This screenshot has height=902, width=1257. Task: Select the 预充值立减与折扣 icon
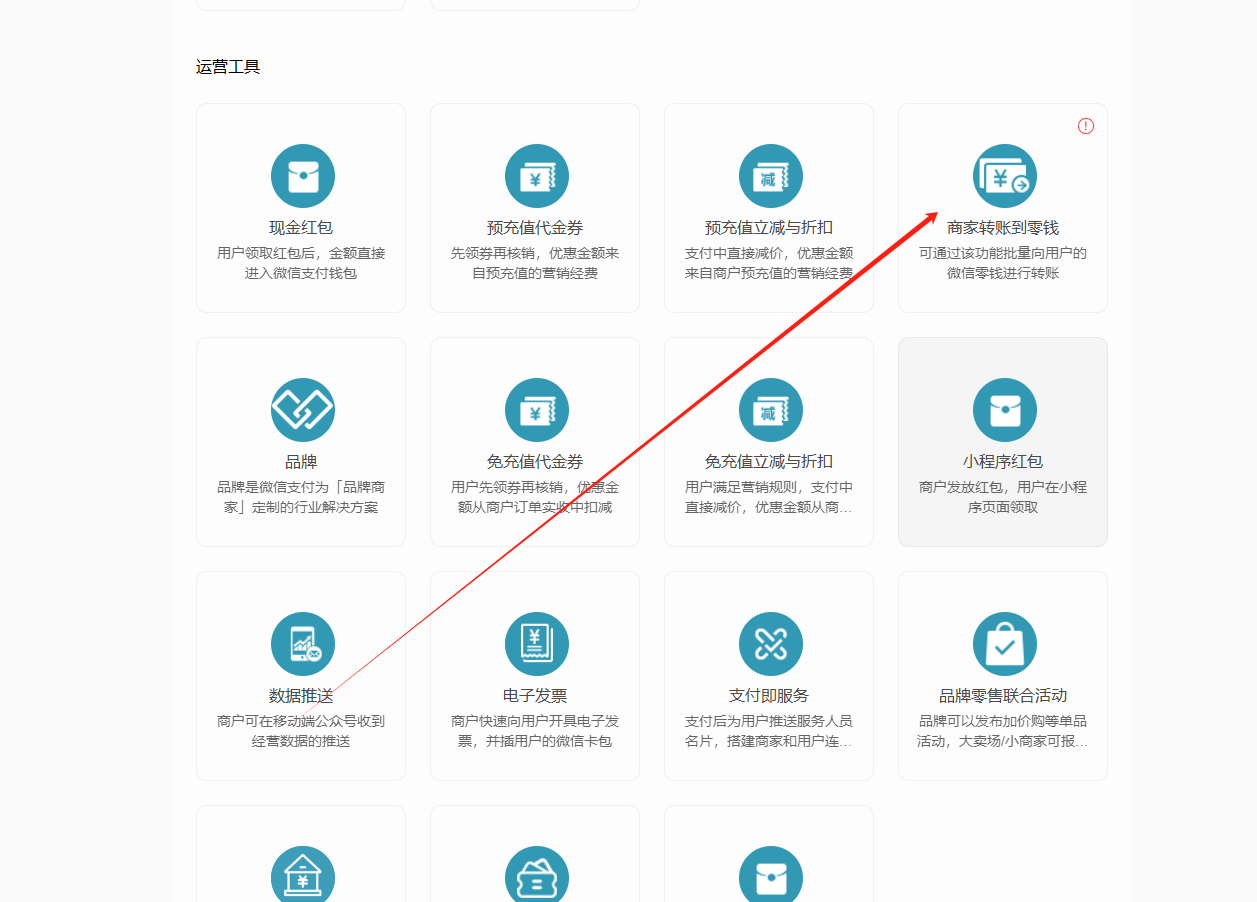[770, 176]
